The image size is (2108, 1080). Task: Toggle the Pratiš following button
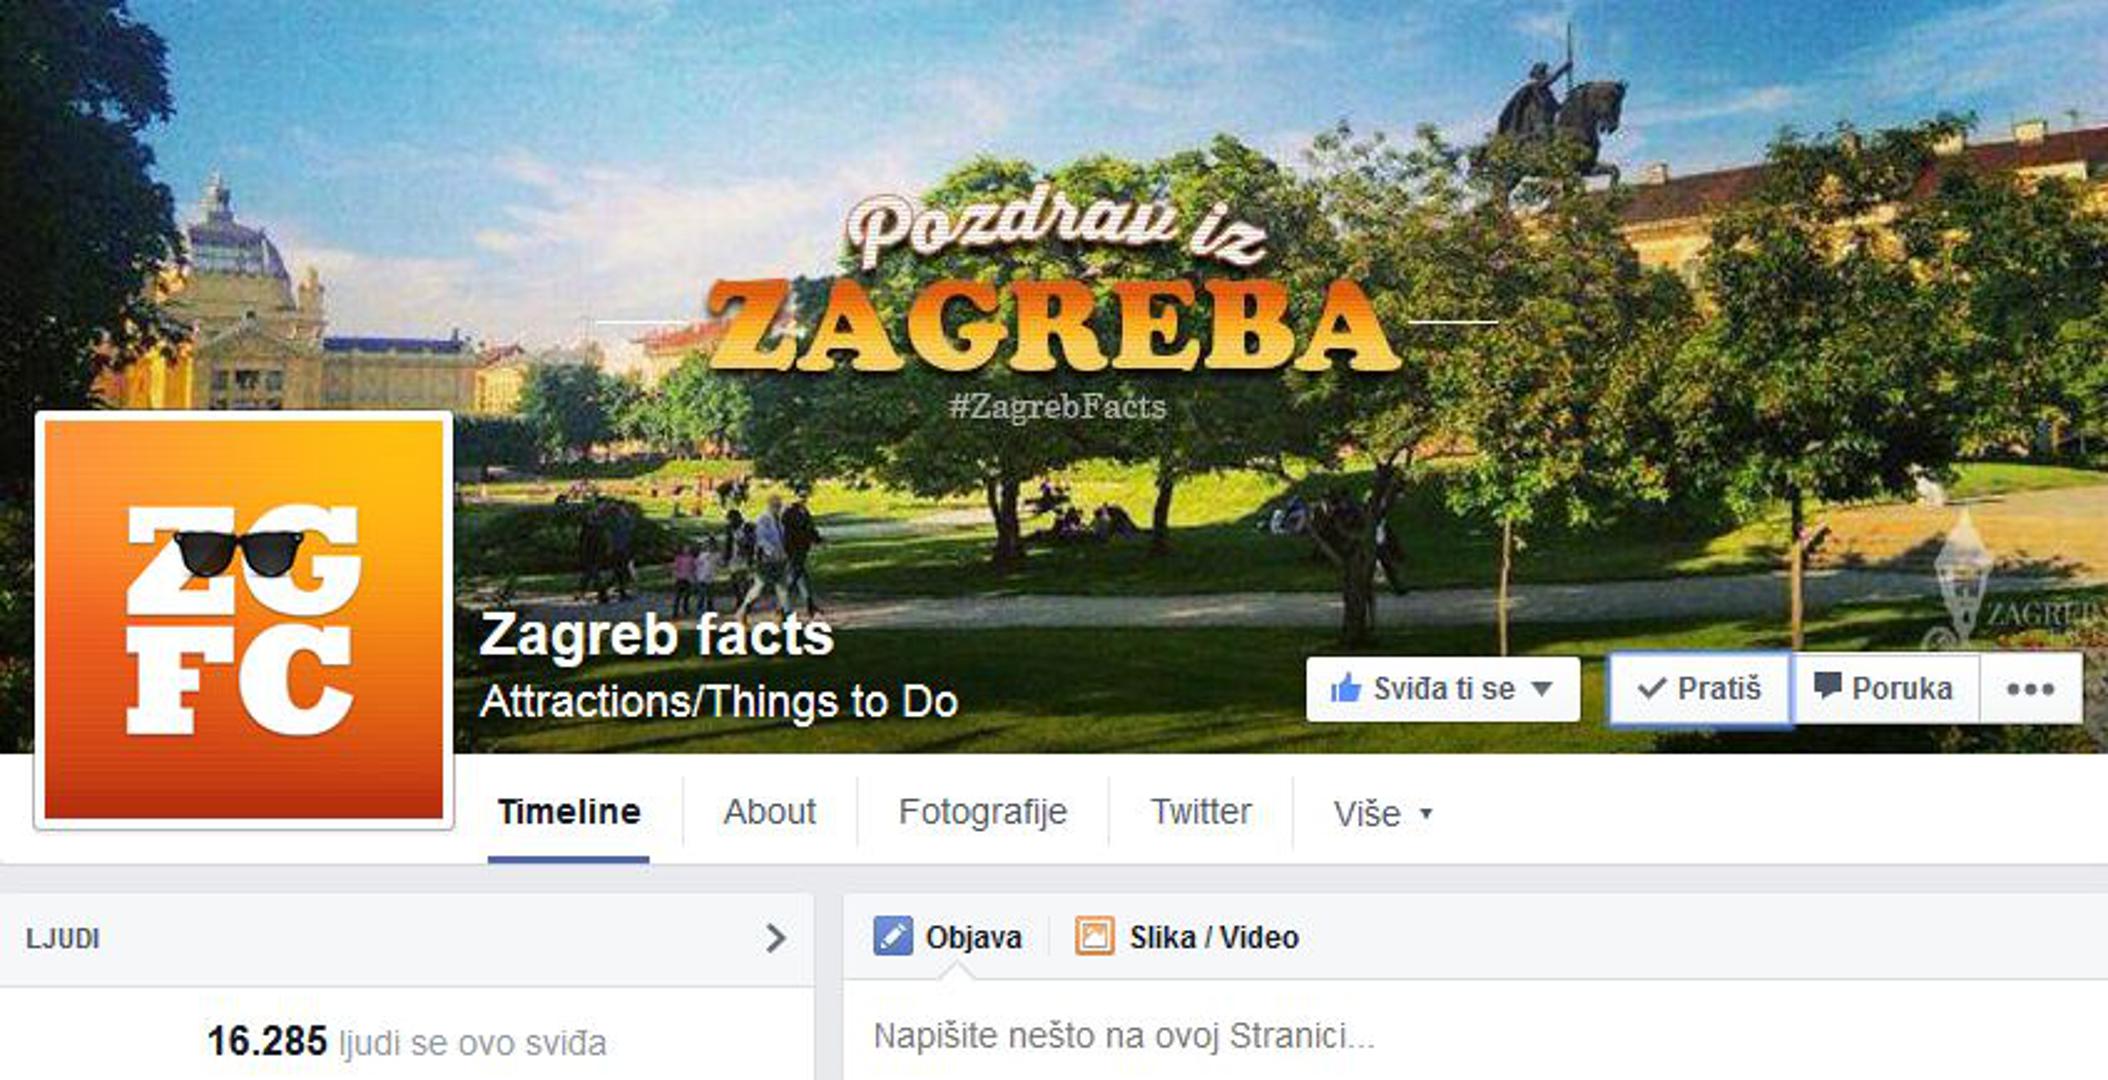click(x=1699, y=689)
